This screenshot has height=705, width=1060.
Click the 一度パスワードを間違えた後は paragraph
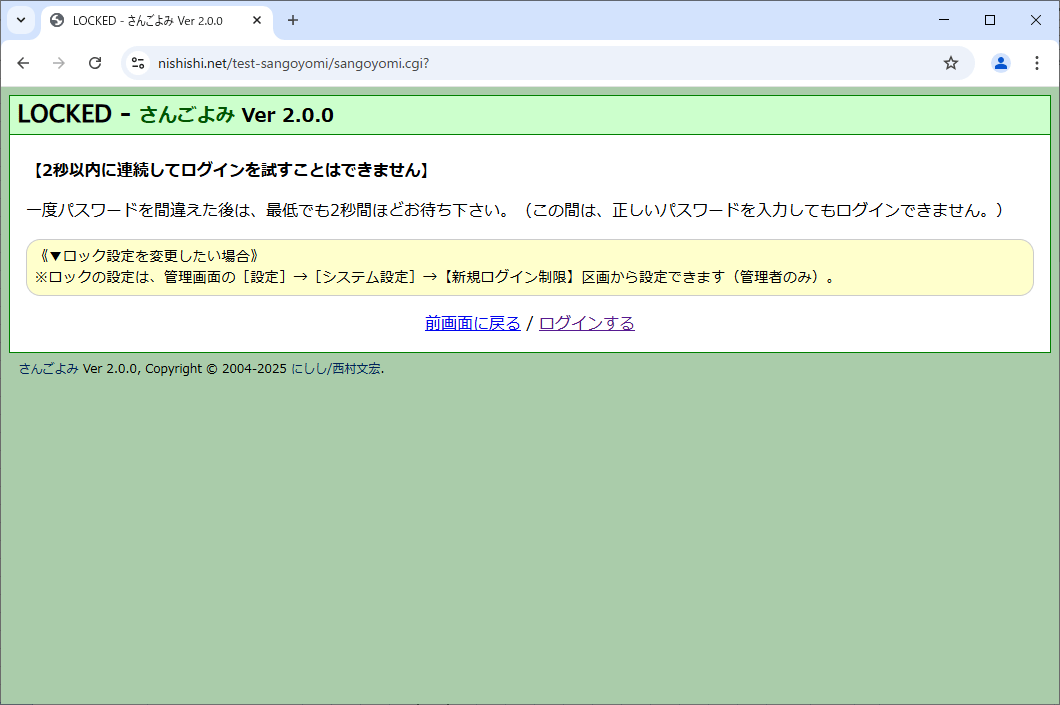tap(515, 210)
